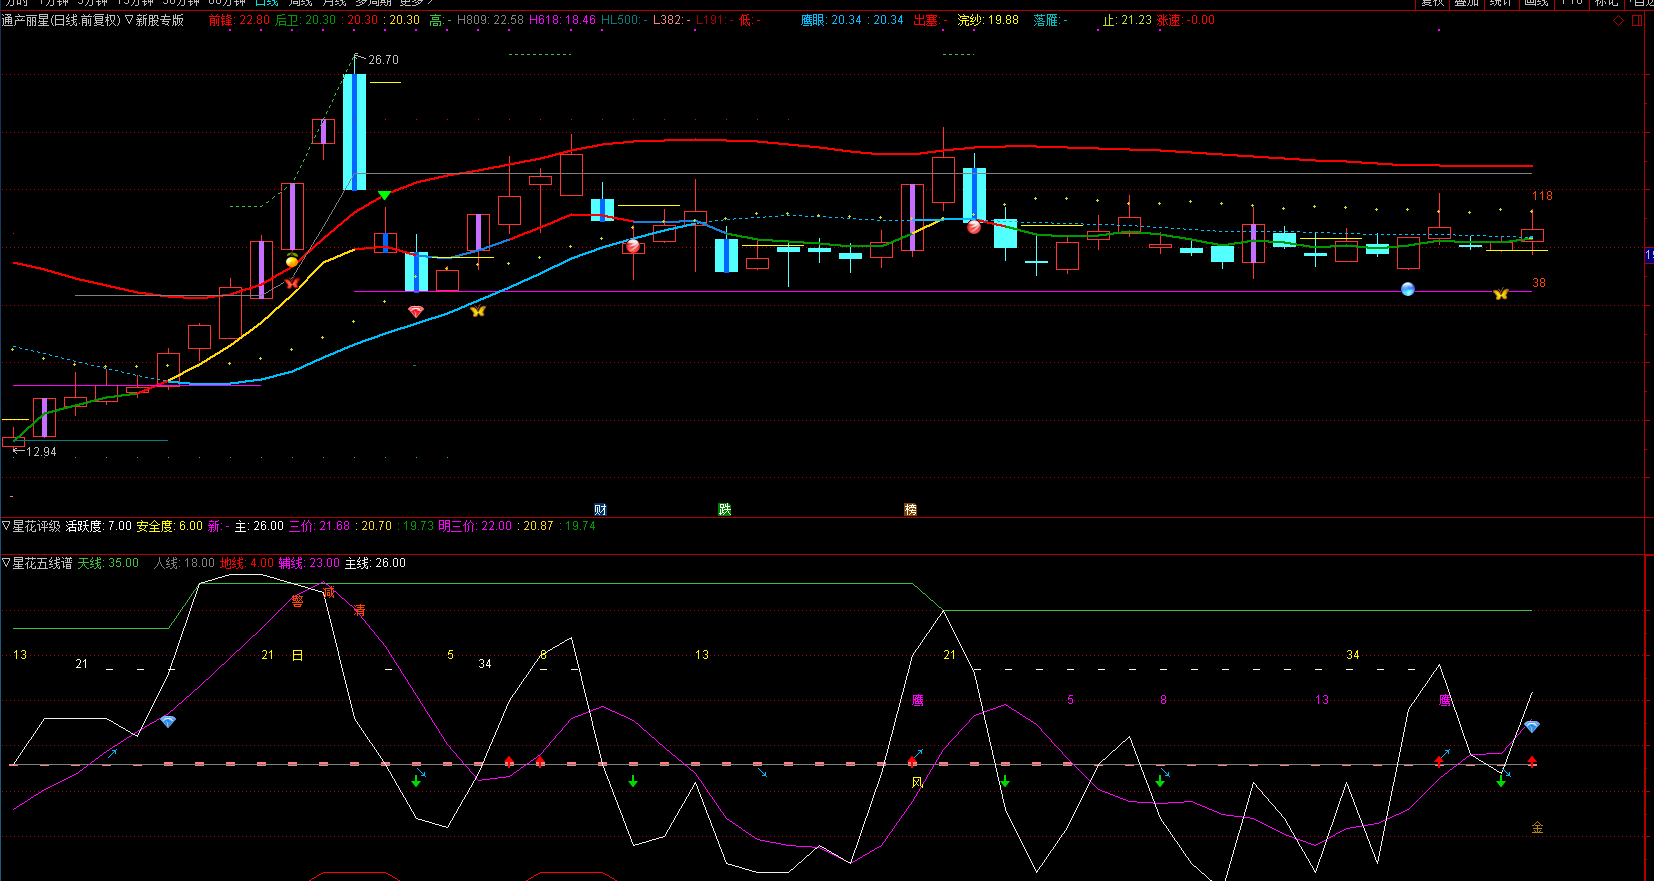Click the green 跌 badge
This screenshot has height=881, width=1654.
point(724,510)
